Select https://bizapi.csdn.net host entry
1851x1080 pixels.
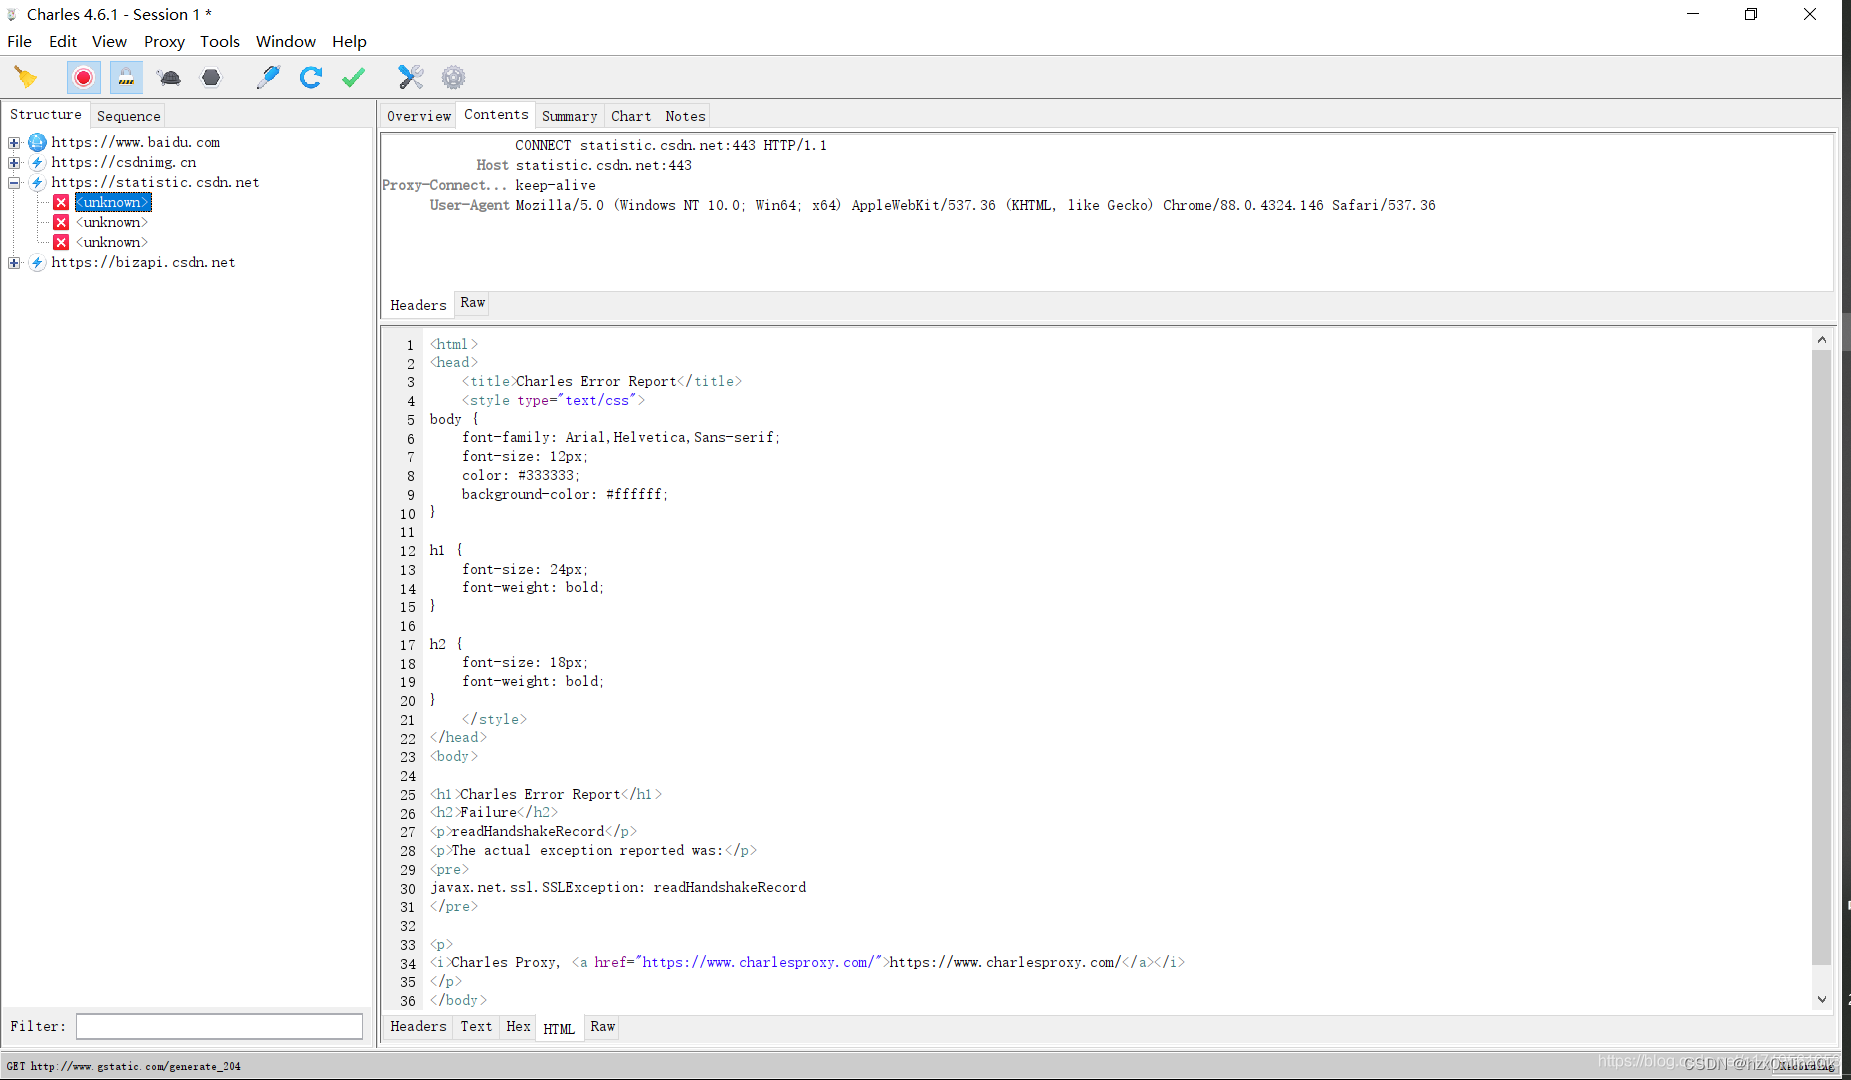(143, 262)
